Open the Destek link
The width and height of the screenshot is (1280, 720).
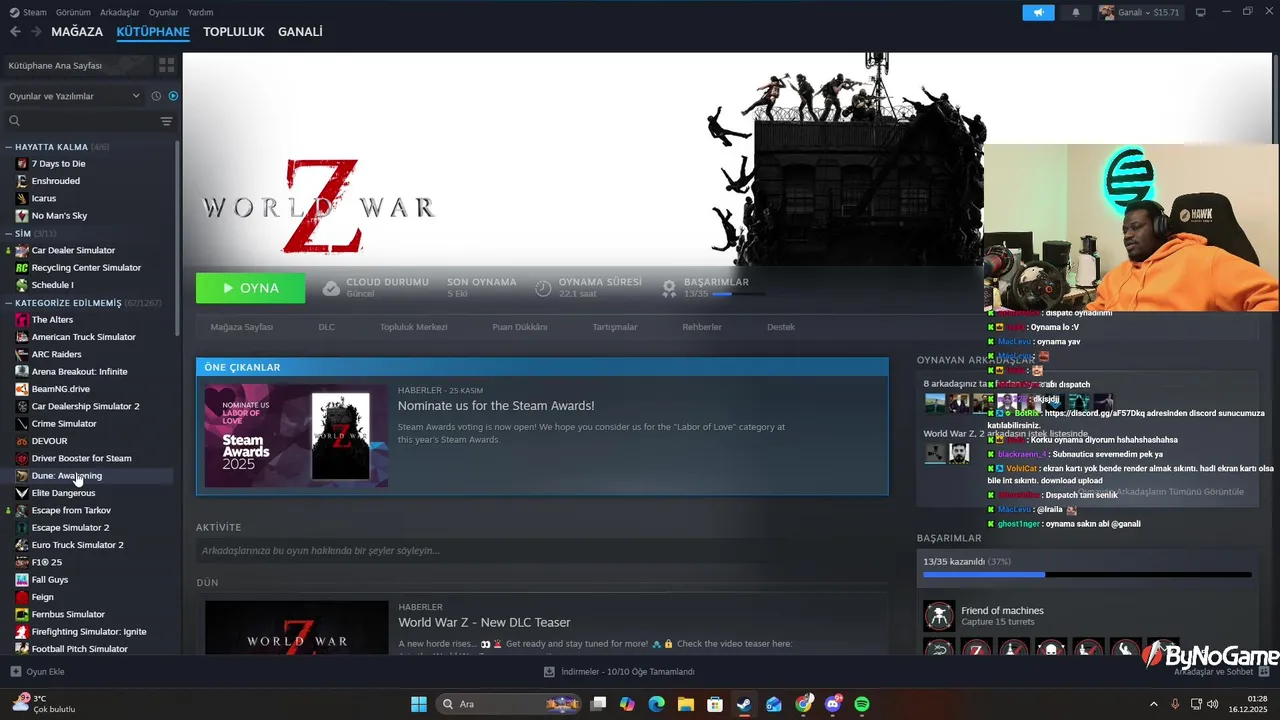click(781, 327)
